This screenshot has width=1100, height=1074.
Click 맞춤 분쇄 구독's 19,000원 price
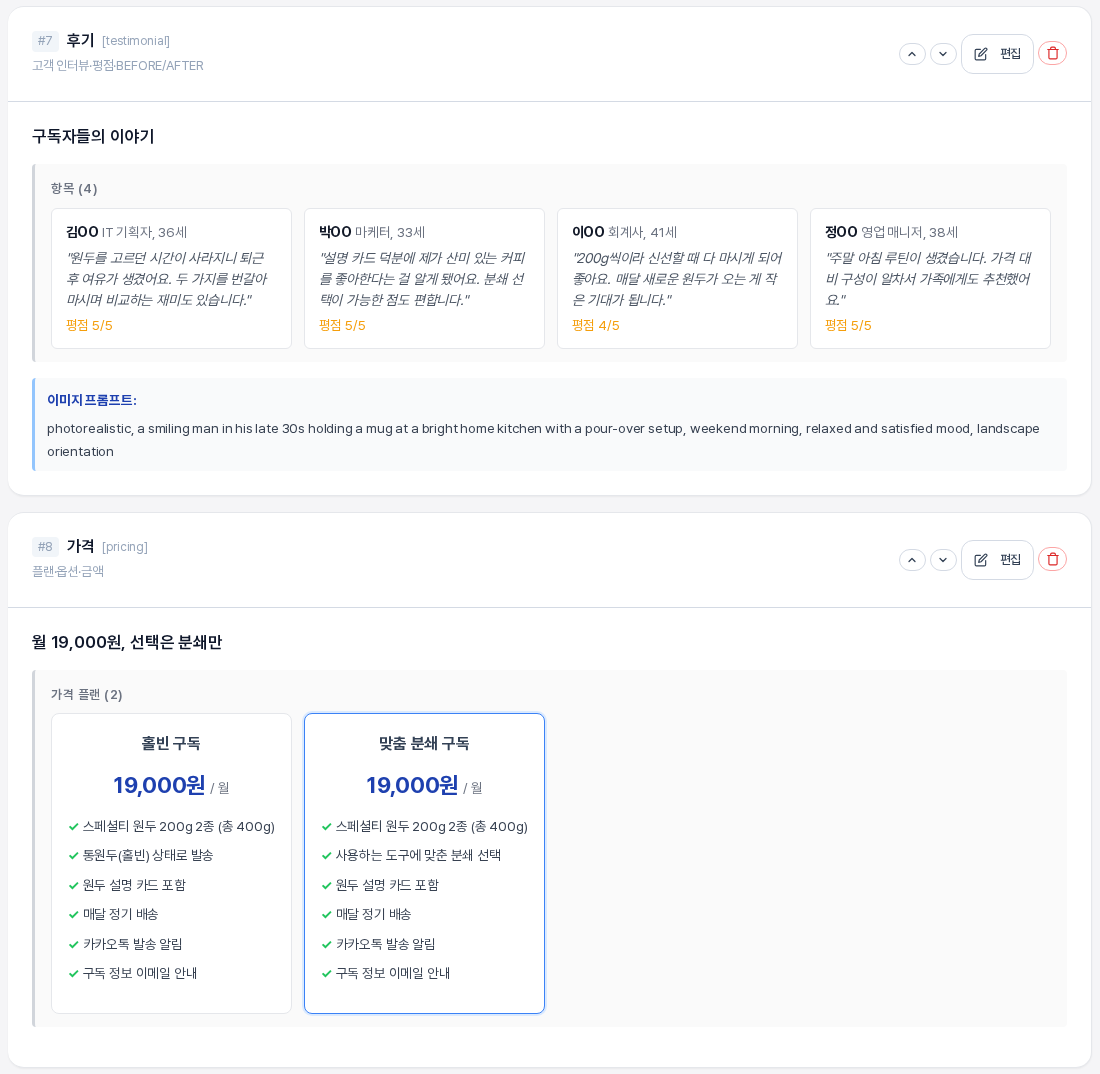pyautogui.click(x=412, y=785)
